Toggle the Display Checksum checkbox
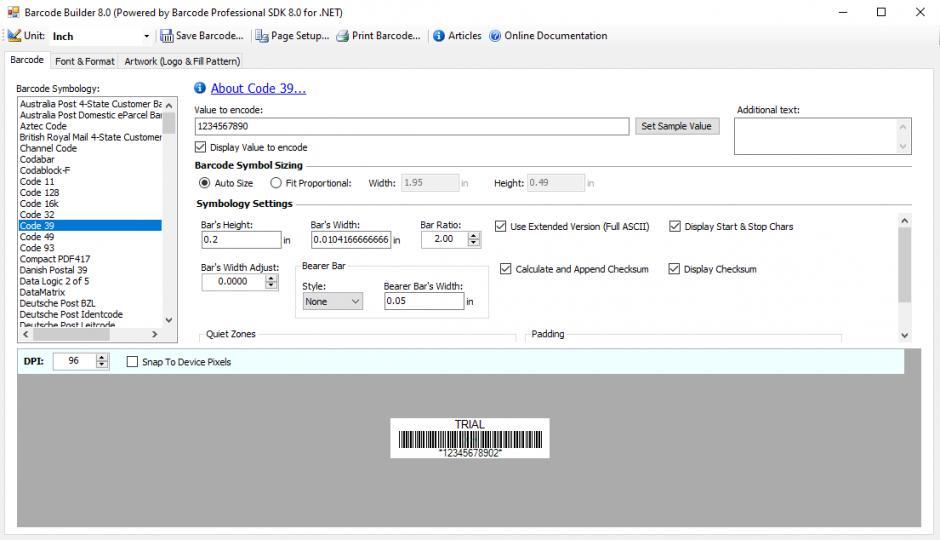This screenshot has width=940, height=540. click(x=674, y=269)
